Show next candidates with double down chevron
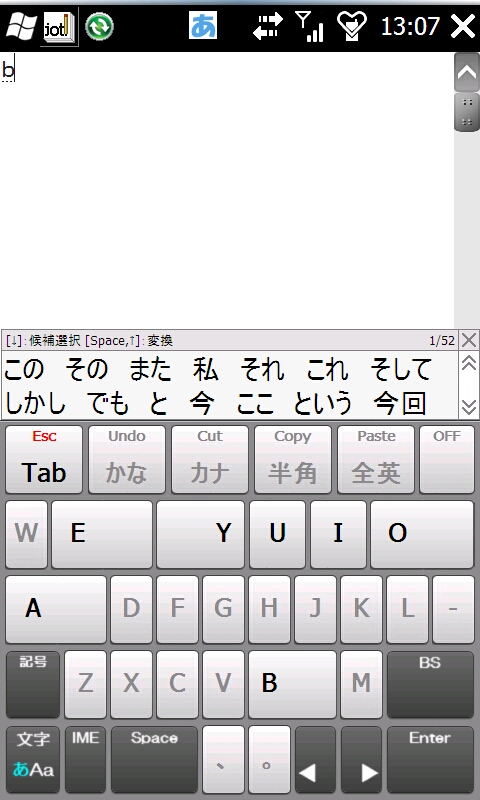Image resolution: width=480 pixels, height=800 pixels. coord(469,407)
